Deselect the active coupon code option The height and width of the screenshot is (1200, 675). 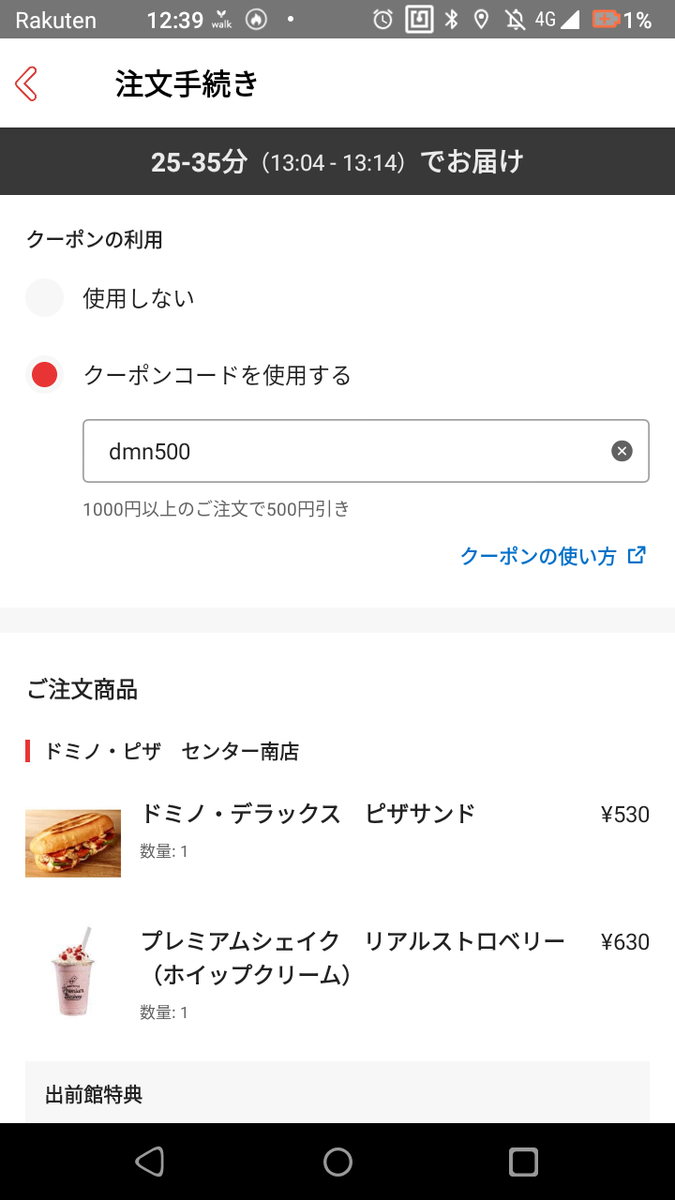44,374
